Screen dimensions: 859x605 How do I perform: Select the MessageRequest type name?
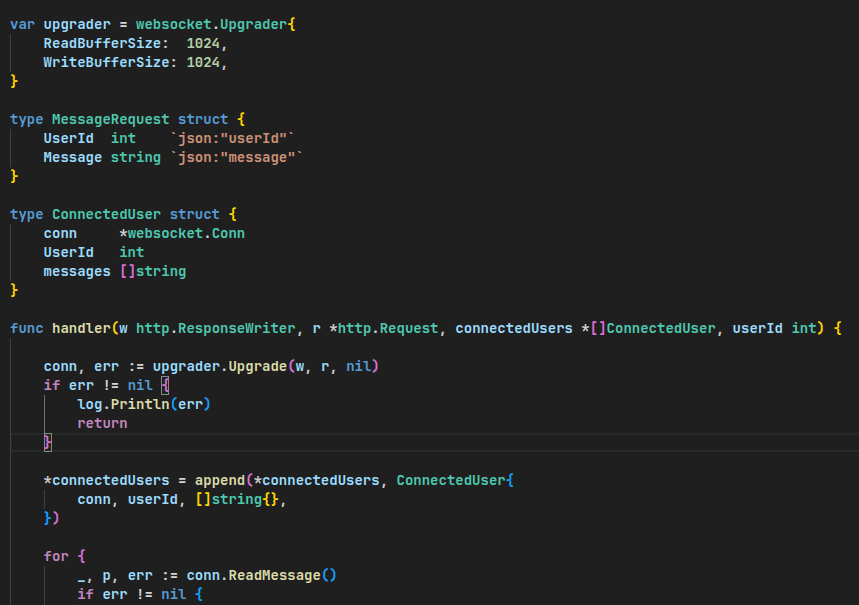110,119
